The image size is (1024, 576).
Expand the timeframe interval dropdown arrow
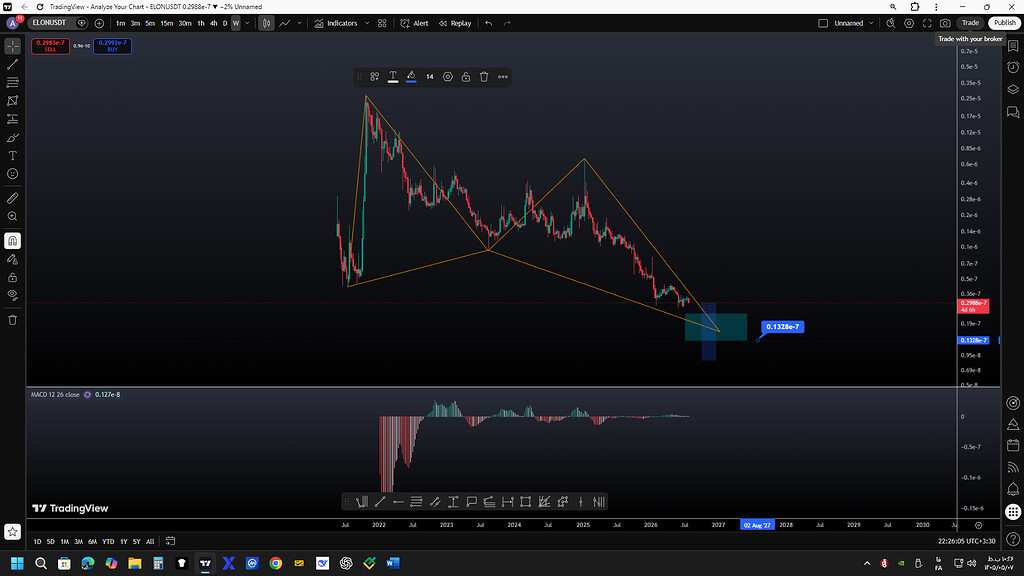247,24
